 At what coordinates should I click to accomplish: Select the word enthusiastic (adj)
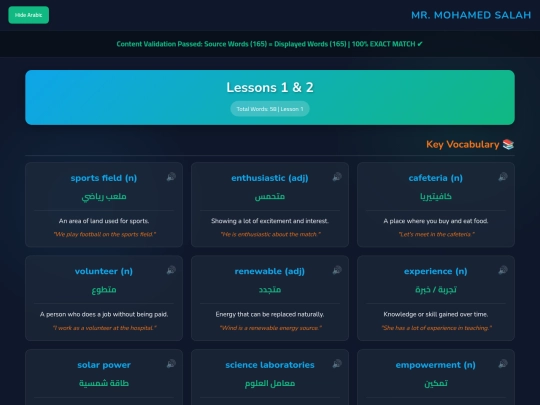coord(270,178)
